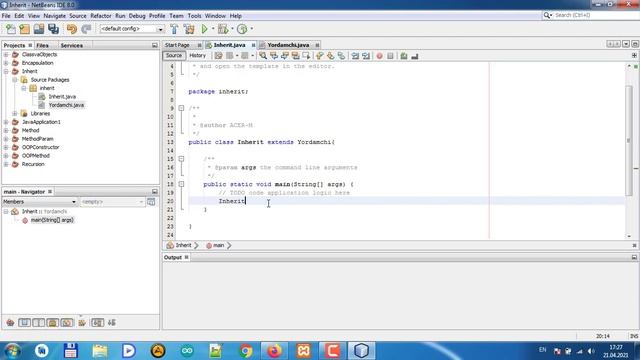Viewport: 640px width, 360px height.
Task: Toggle Show Fields filter in Navigator
Action: 24,323
